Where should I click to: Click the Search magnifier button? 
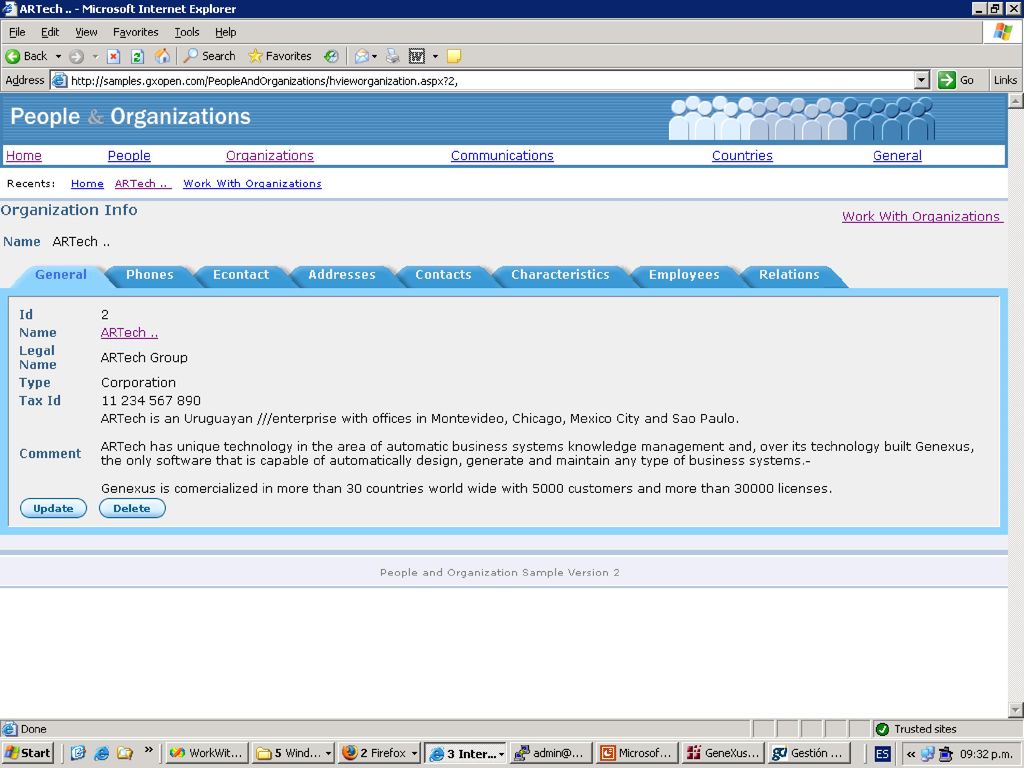point(209,56)
